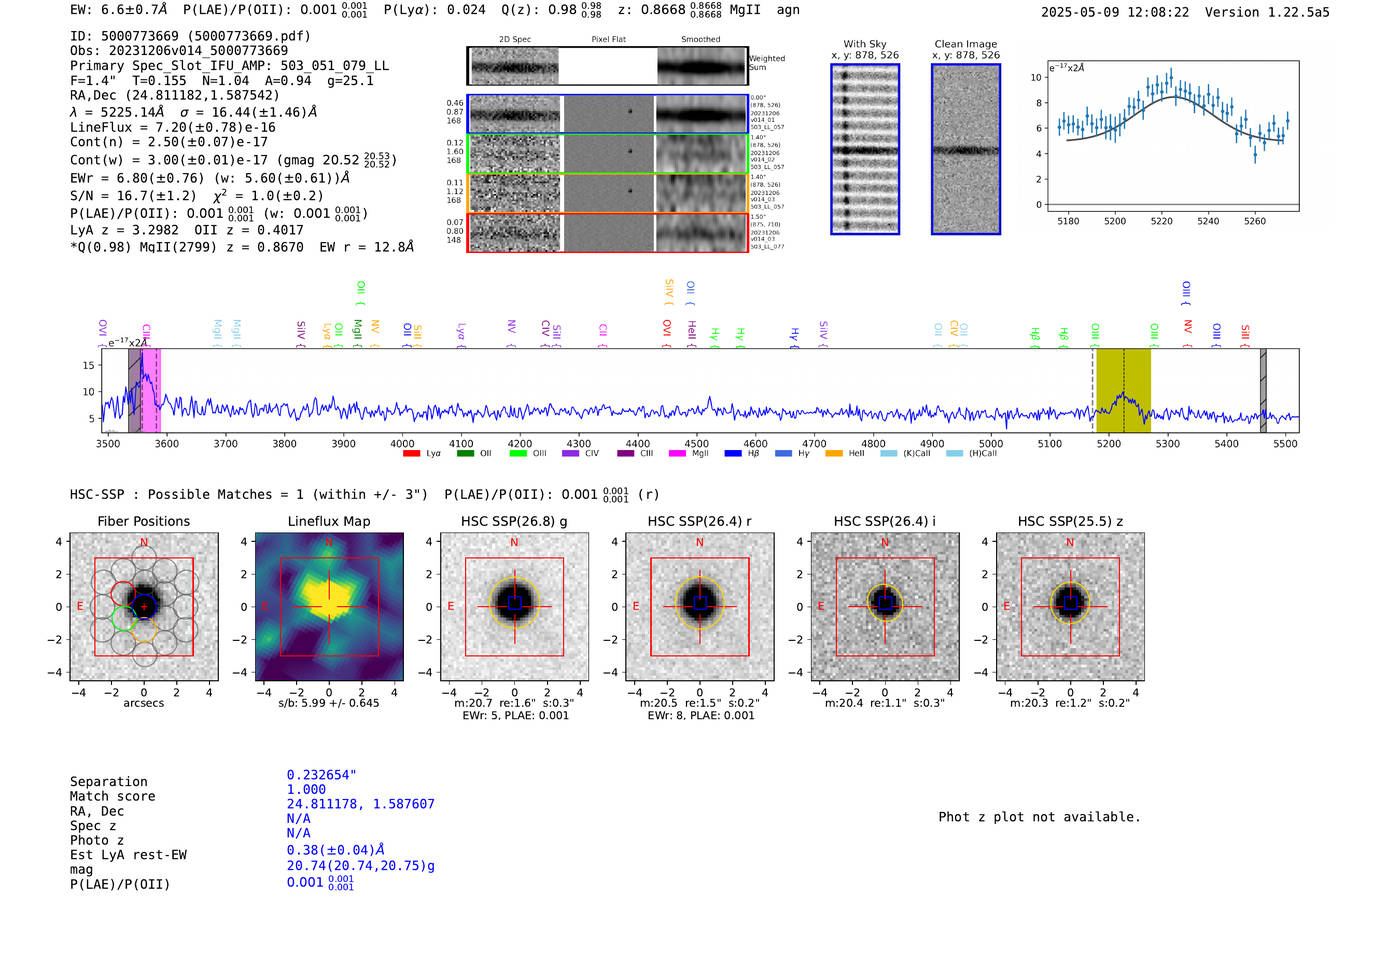Click the 'Phot z plot not available.' message
Viewport: 1400px width, 953px height.
pyautogui.click(x=1039, y=817)
